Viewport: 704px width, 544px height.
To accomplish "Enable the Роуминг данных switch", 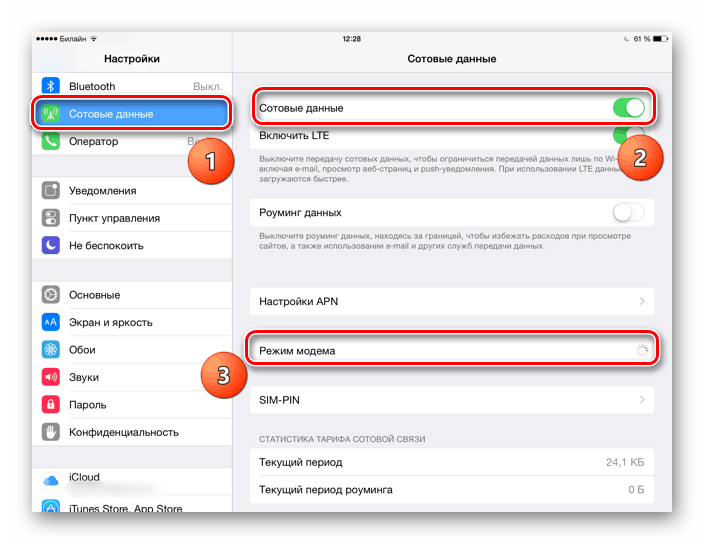I will [629, 212].
